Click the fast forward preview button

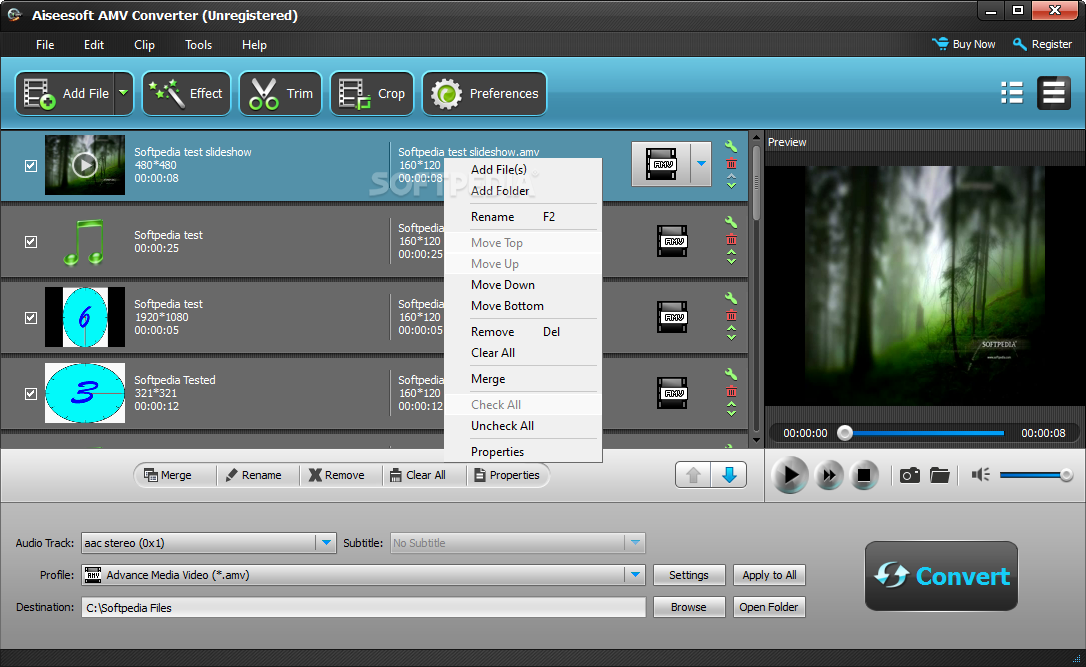click(x=829, y=475)
